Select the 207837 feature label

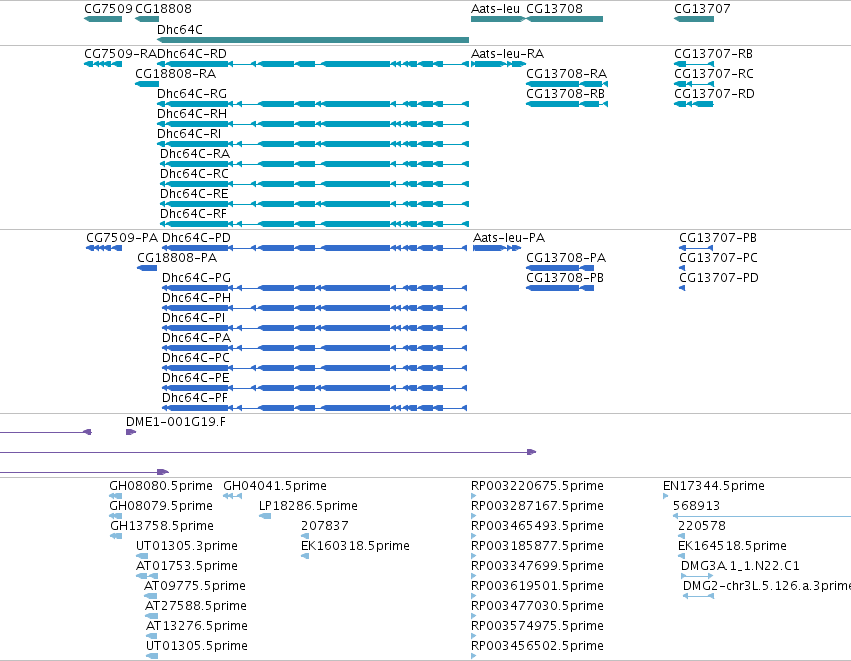325,526
